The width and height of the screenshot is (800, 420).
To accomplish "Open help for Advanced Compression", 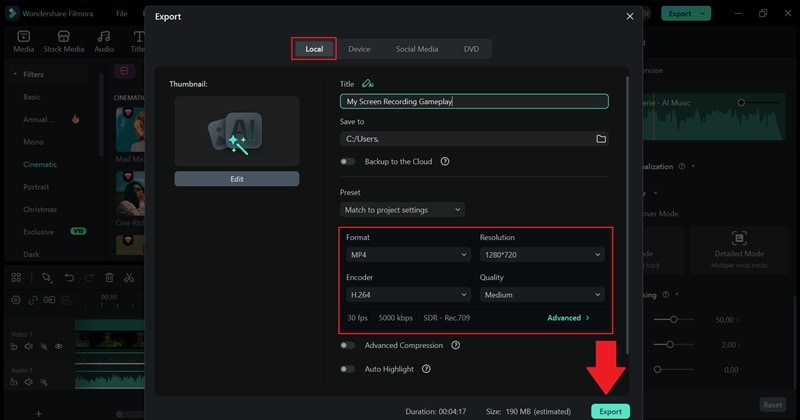I will tap(456, 345).
